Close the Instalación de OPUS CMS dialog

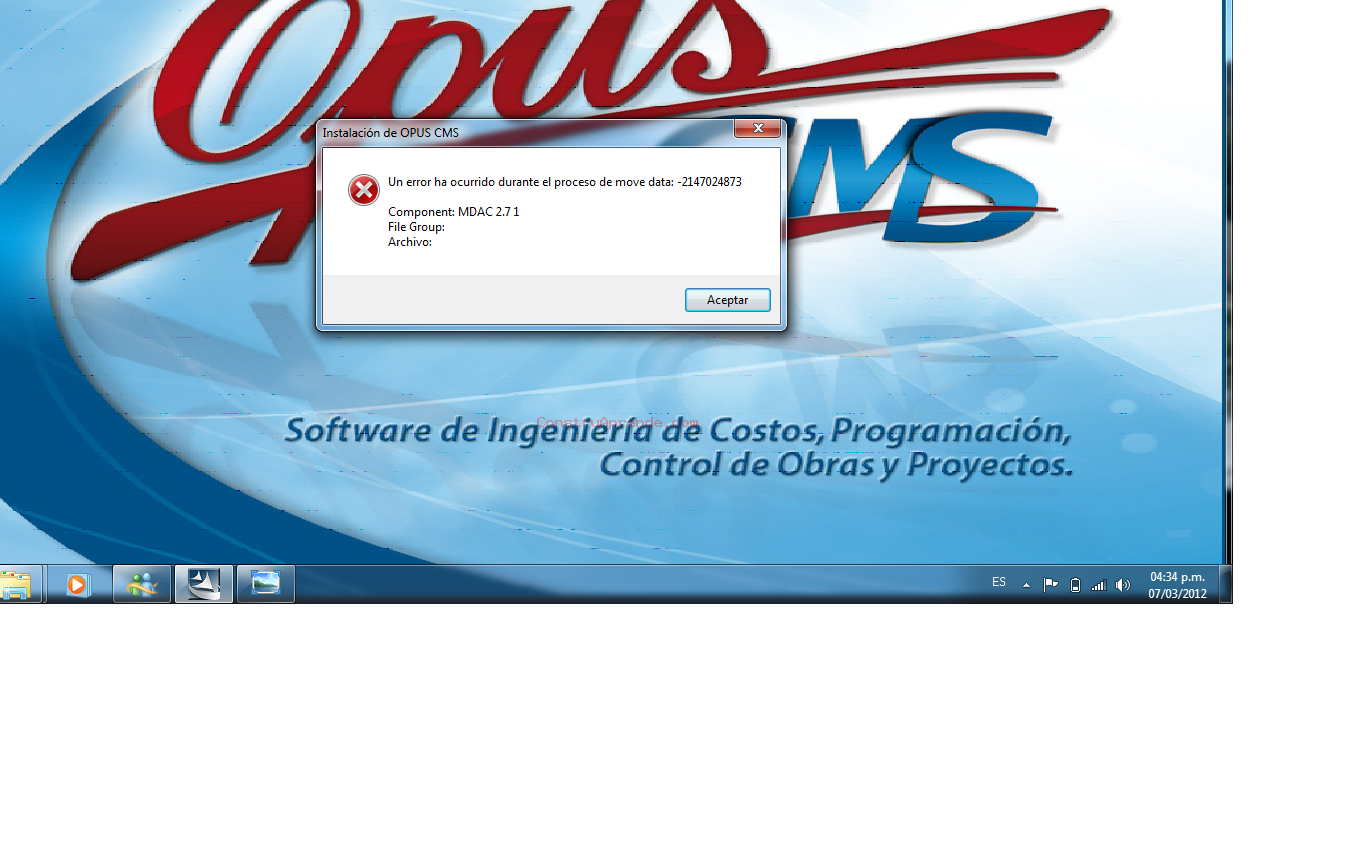757,129
